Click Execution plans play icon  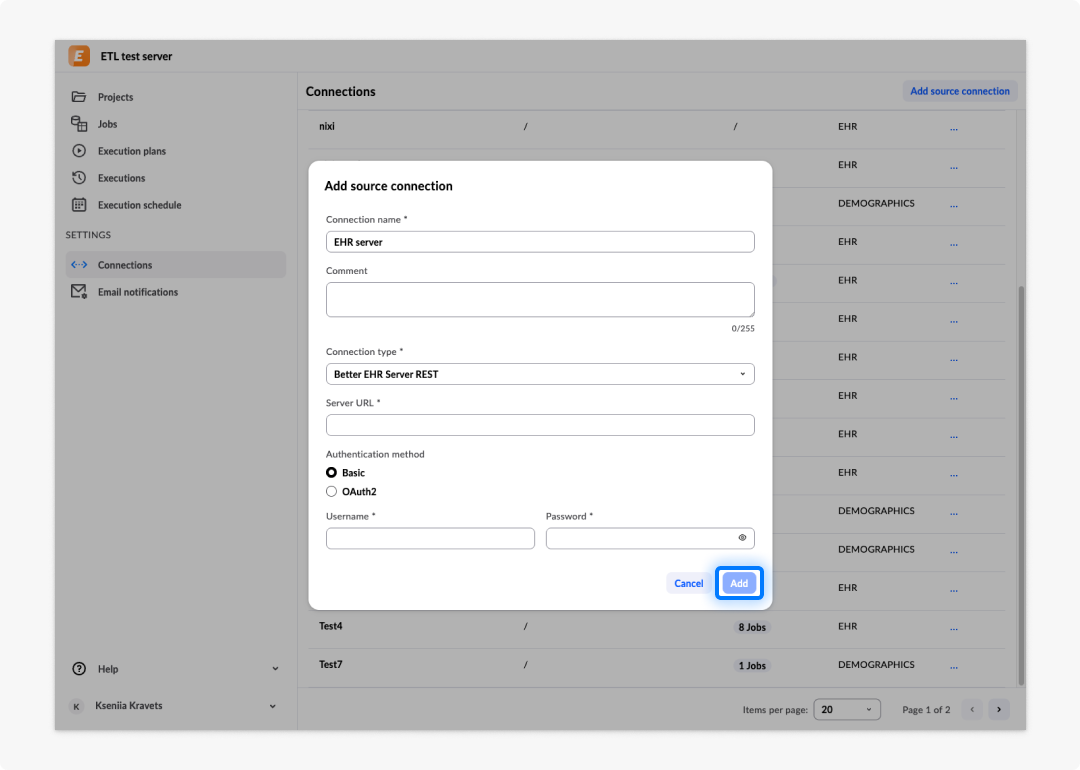[x=79, y=151]
